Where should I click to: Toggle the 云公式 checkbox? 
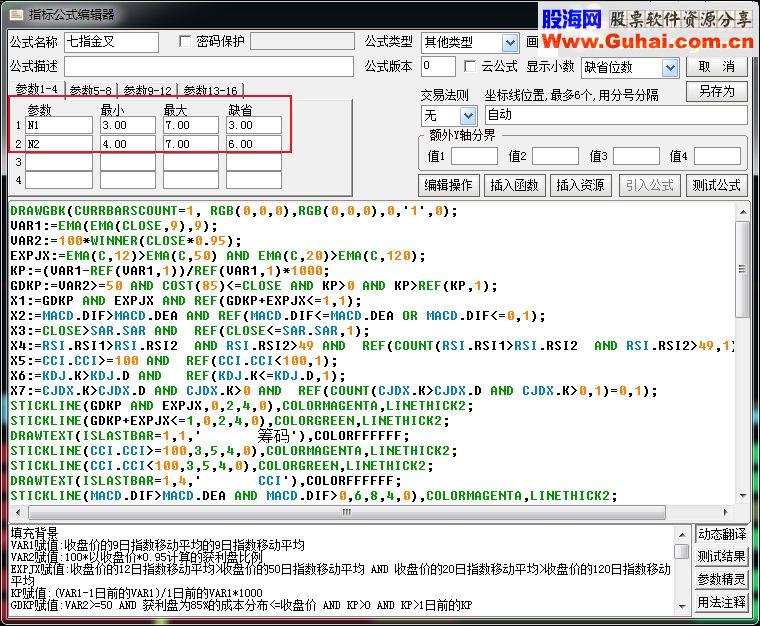click(470, 66)
